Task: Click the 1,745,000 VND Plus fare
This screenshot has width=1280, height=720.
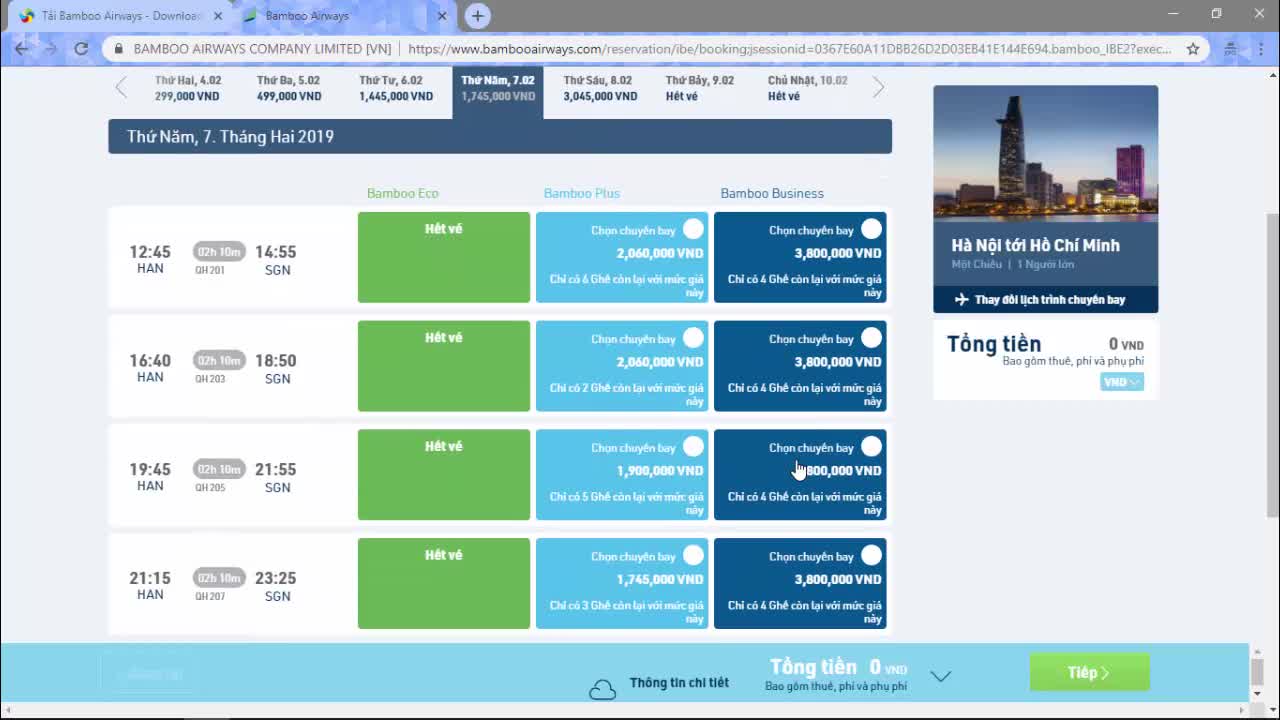Action: [x=660, y=579]
